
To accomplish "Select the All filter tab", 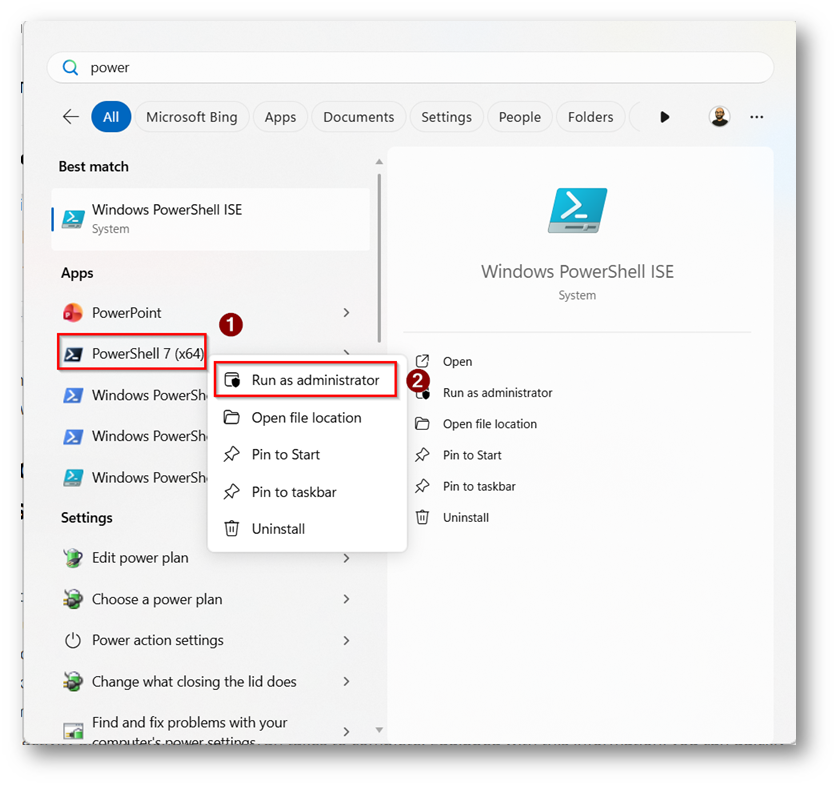I will tap(111, 116).
